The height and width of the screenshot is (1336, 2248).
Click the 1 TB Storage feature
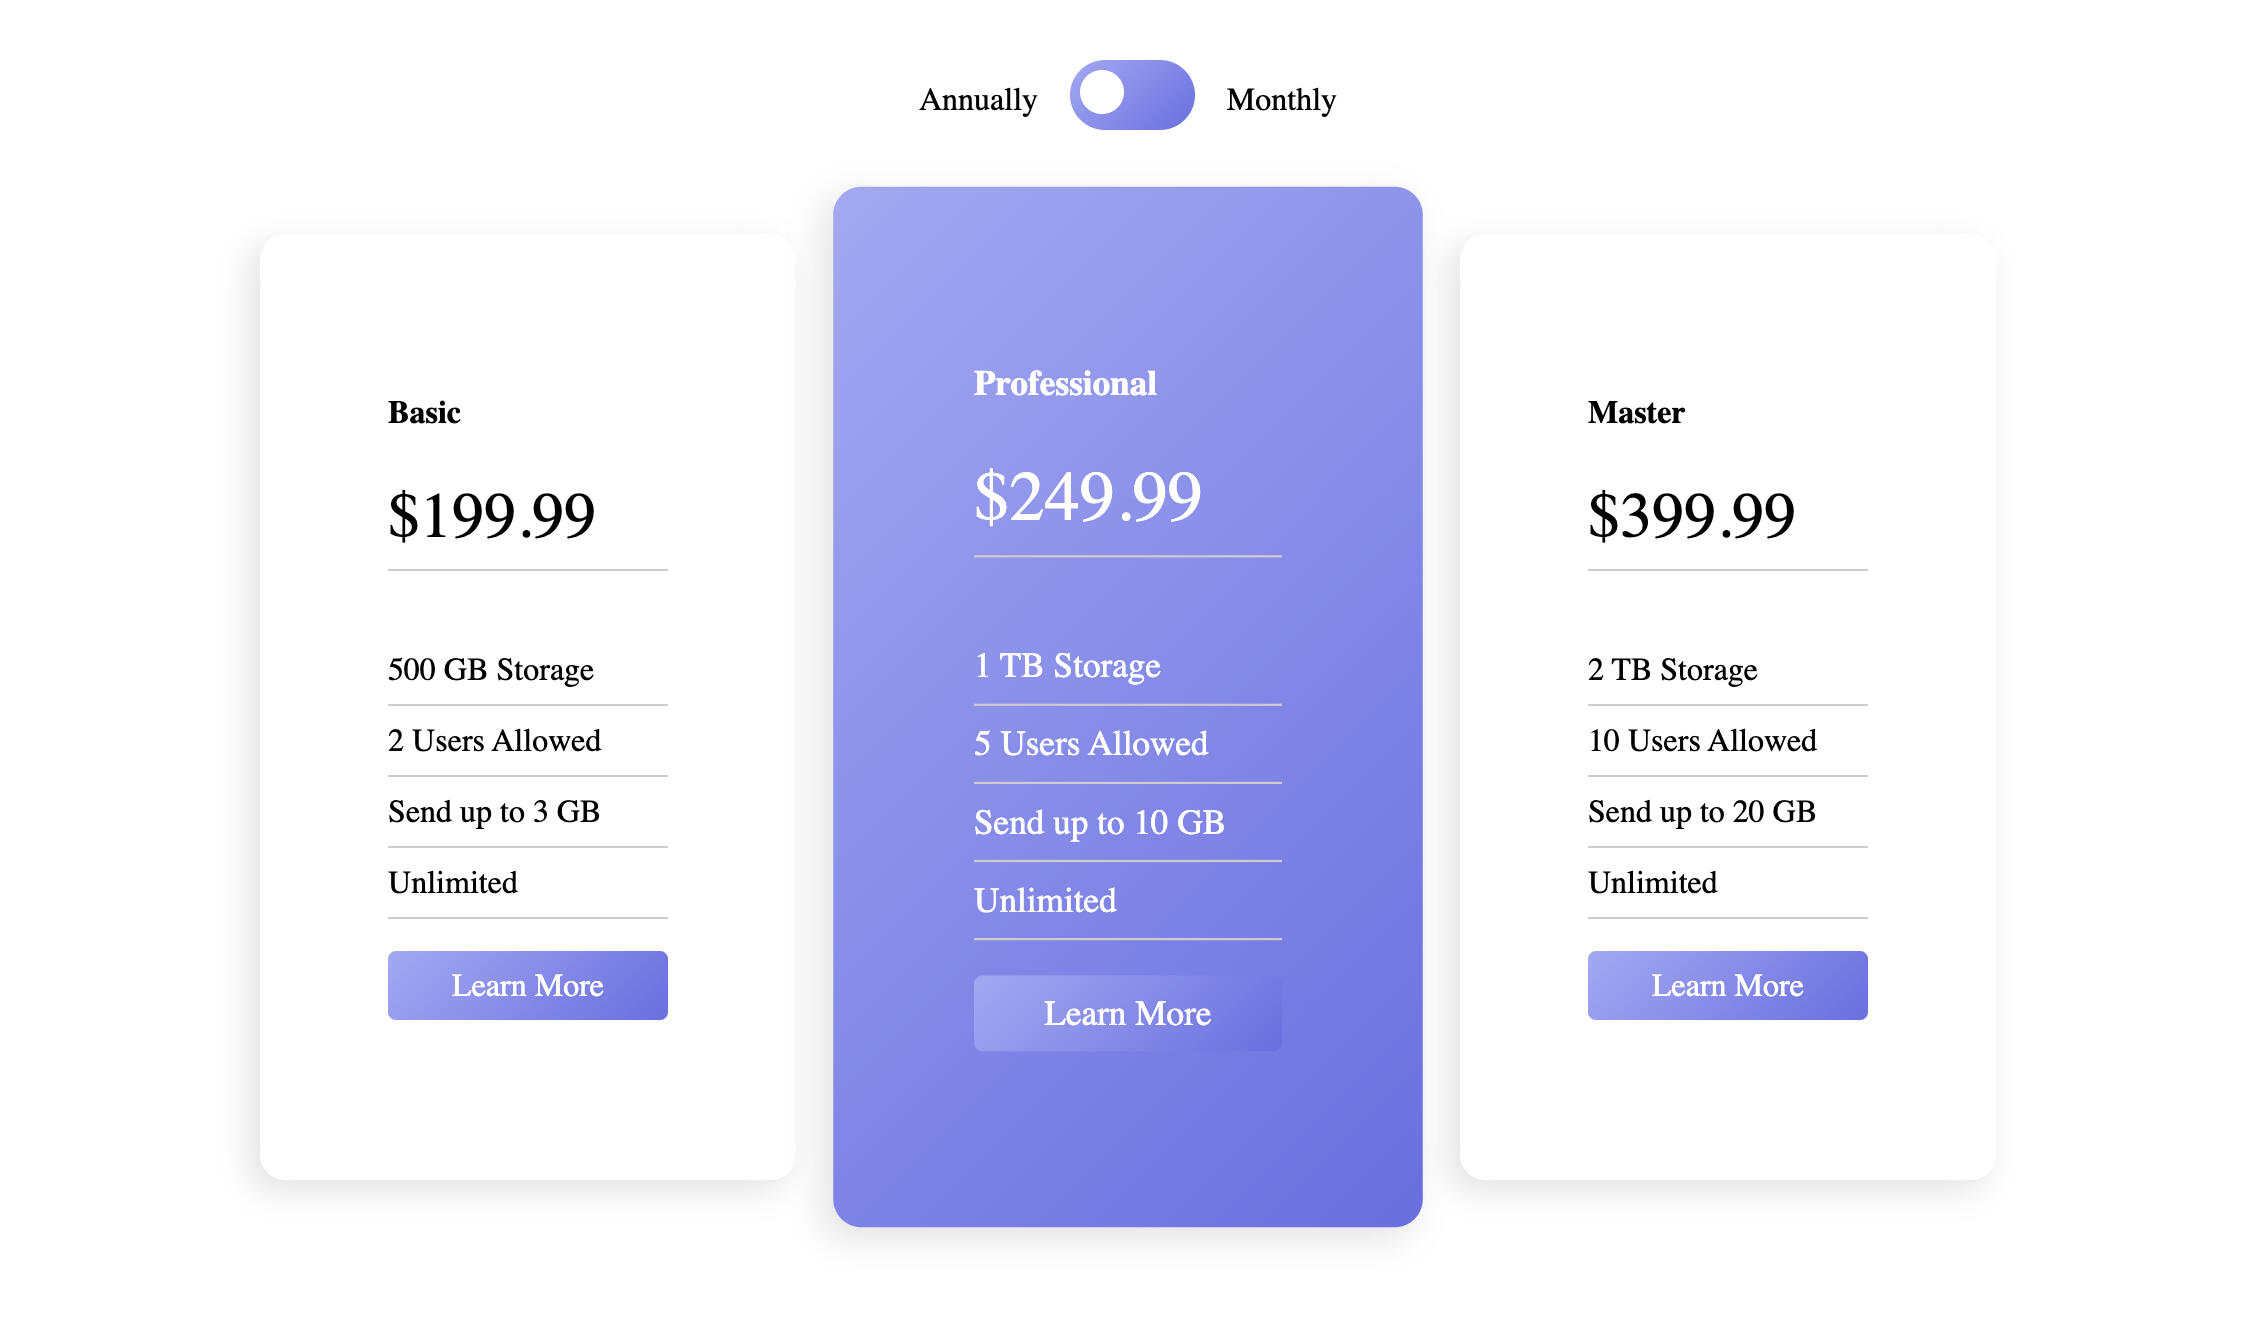[x=1067, y=665]
